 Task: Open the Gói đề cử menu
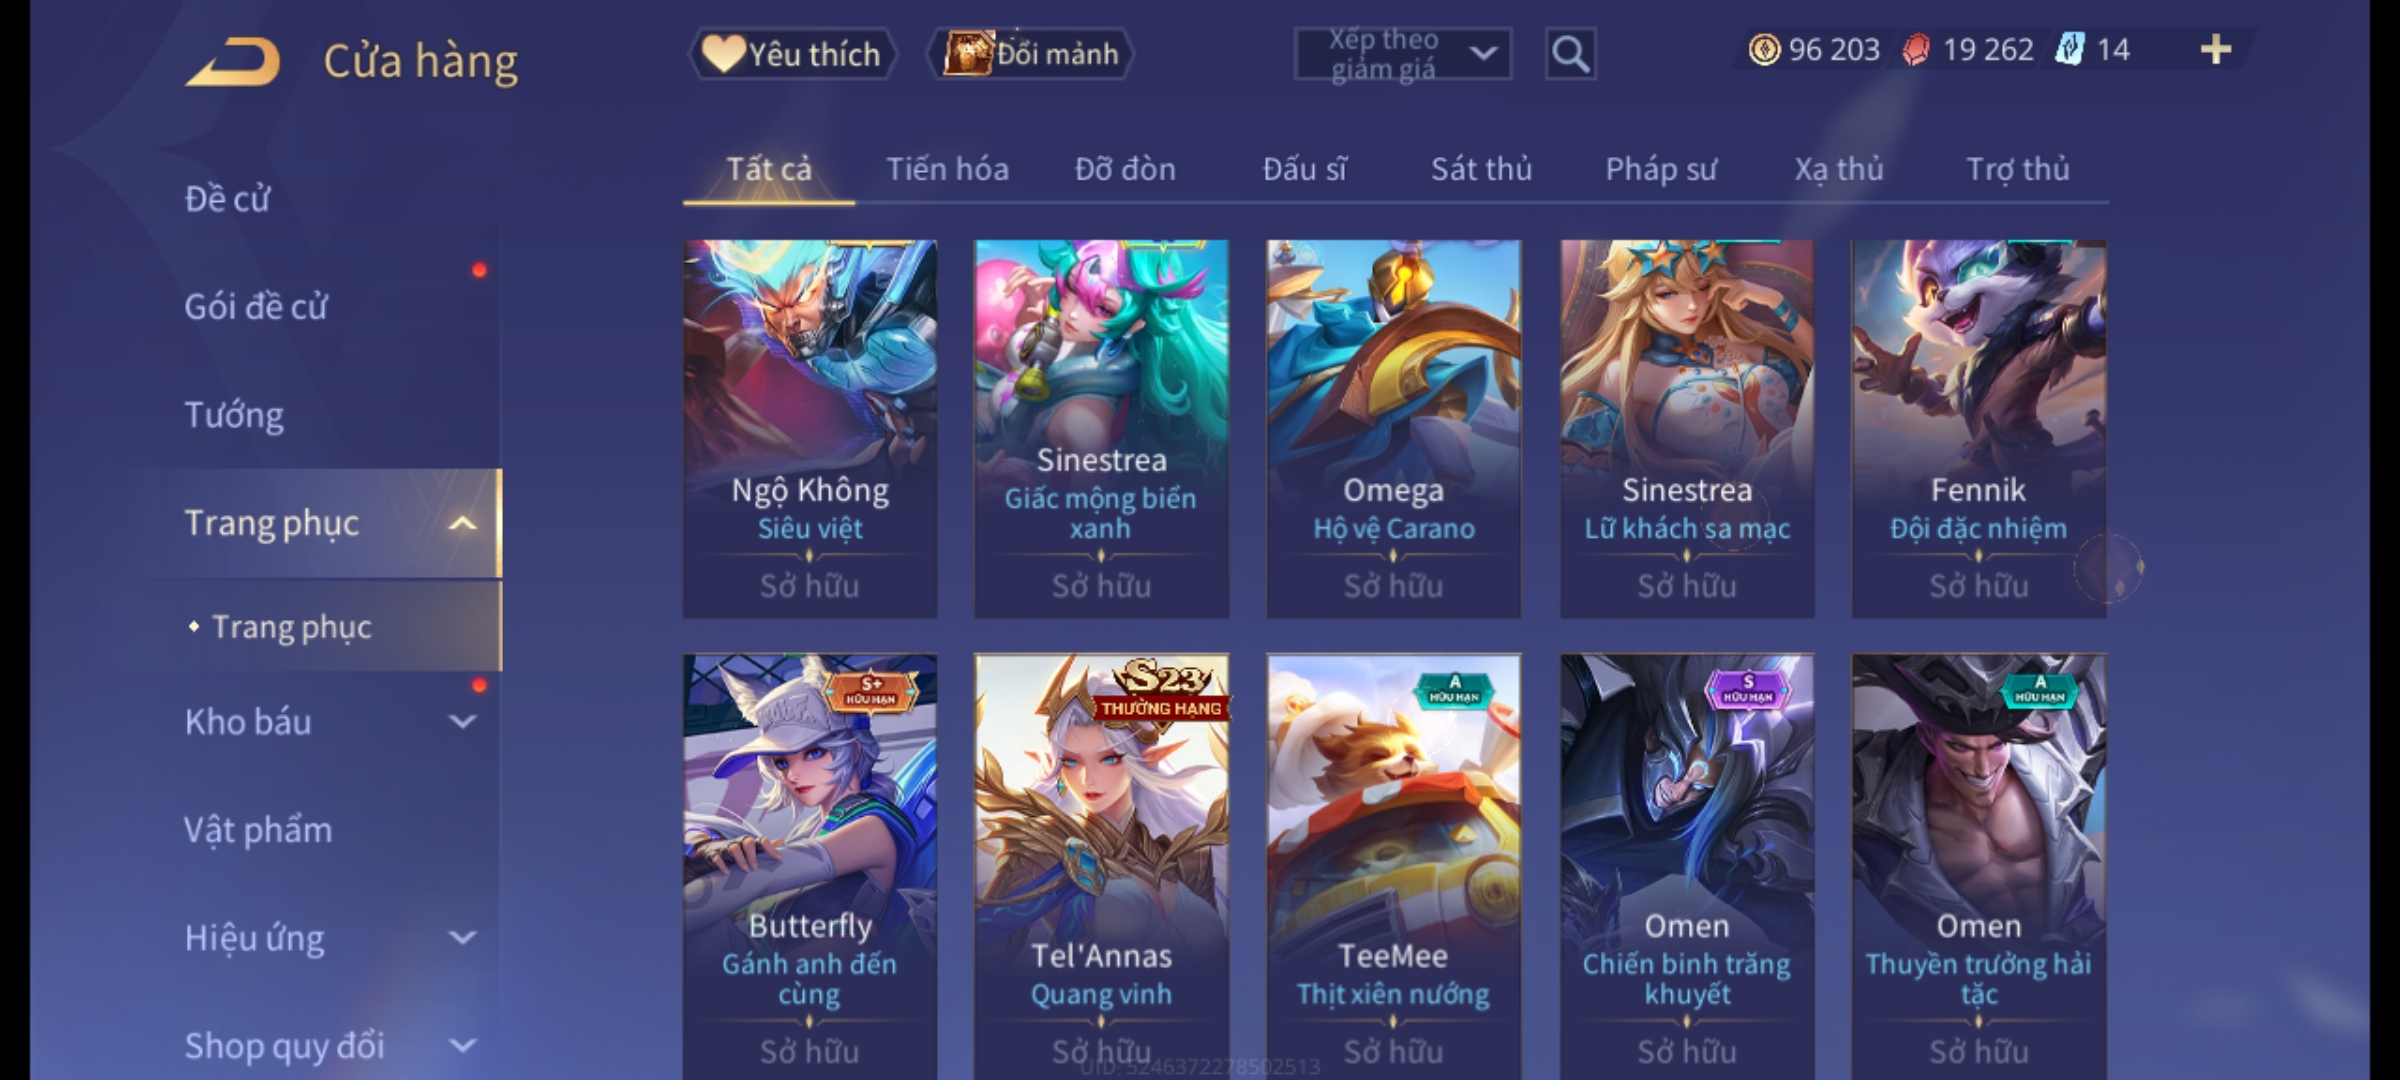(255, 307)
